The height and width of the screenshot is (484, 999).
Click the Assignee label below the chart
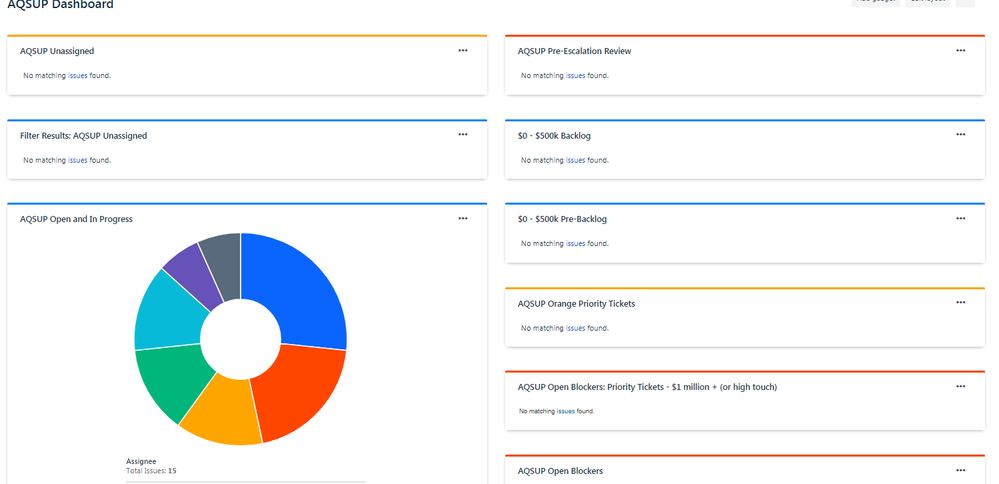[x=141, y=461]
